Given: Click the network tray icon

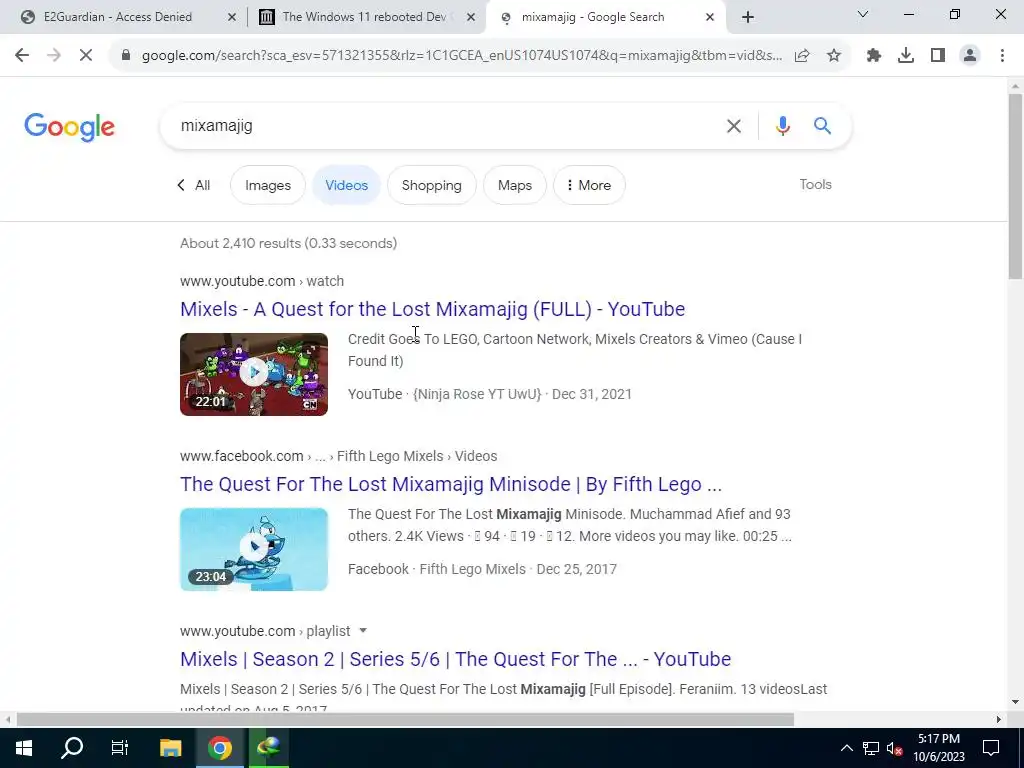Looking at the screenshot, I should (871, 748).
